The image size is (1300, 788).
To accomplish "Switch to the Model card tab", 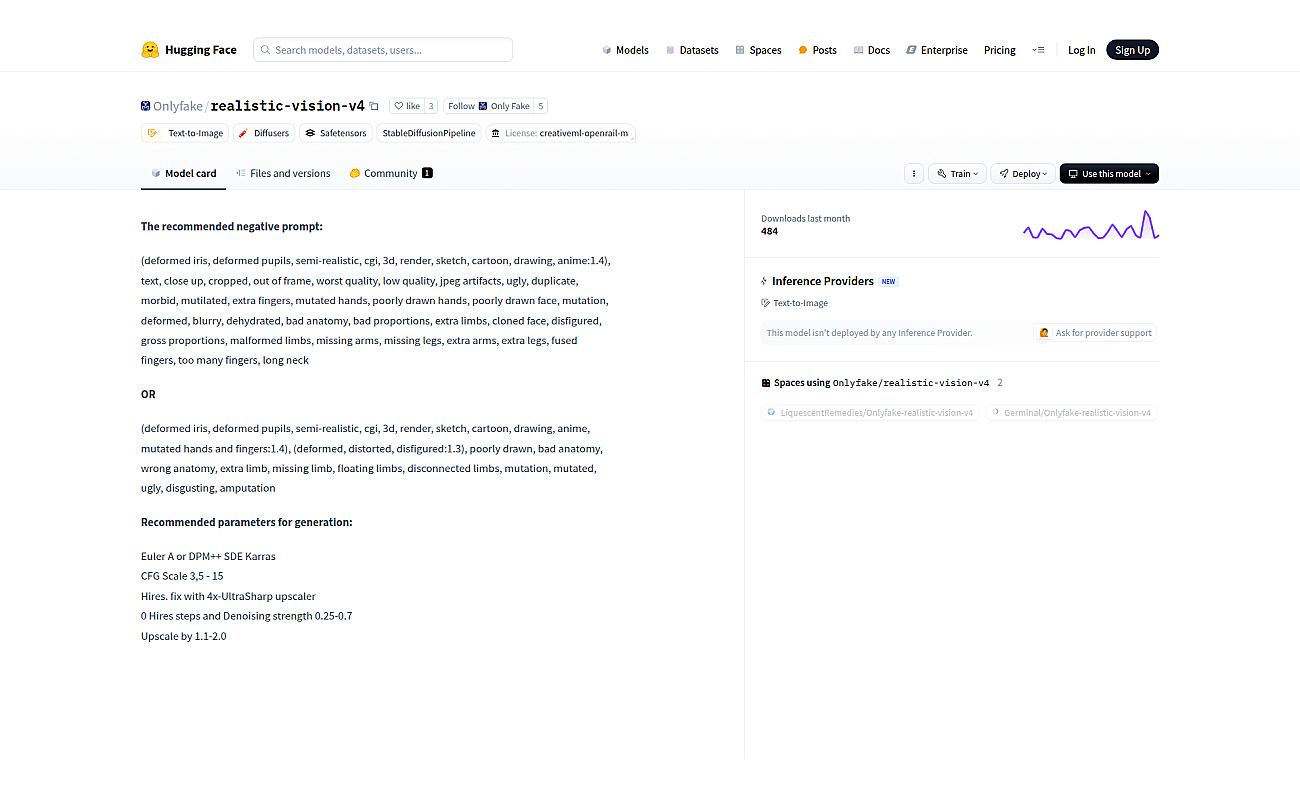I will pos(183,173).
